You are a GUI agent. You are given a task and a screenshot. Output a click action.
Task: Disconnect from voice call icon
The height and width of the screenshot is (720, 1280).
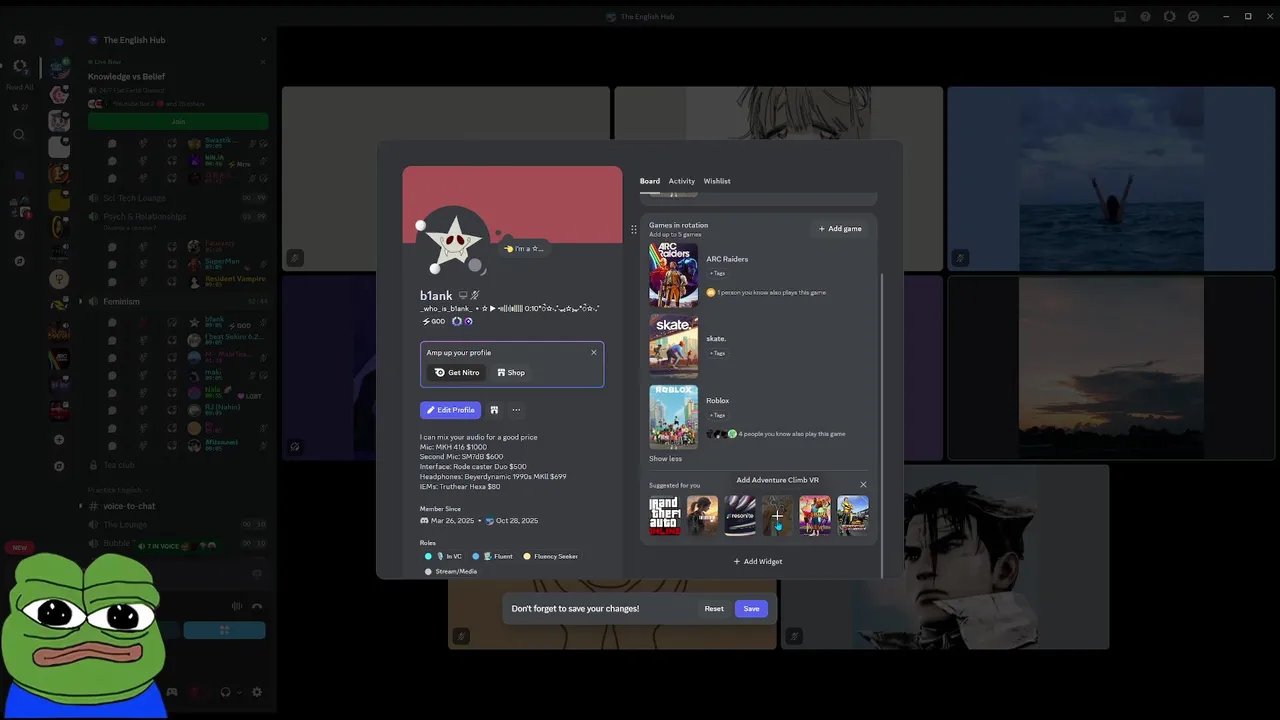click(257, 606)
